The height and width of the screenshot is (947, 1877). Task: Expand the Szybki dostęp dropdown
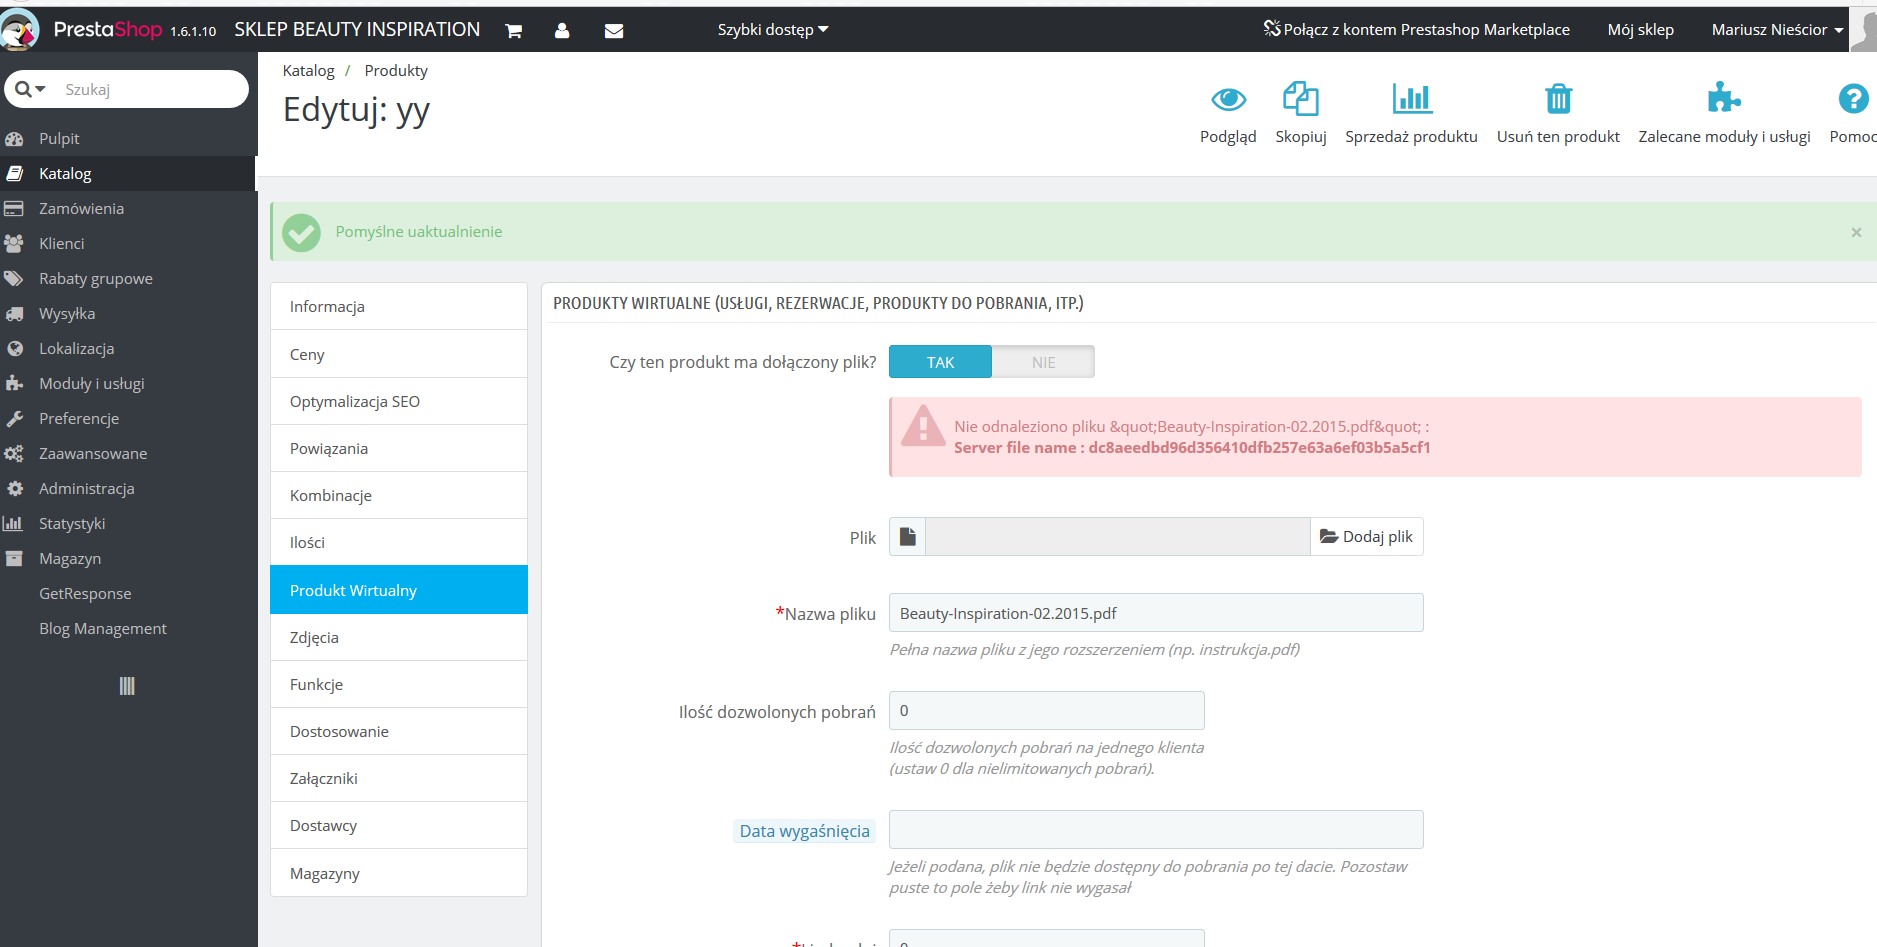pyautogui.click(x=773, y=30)
